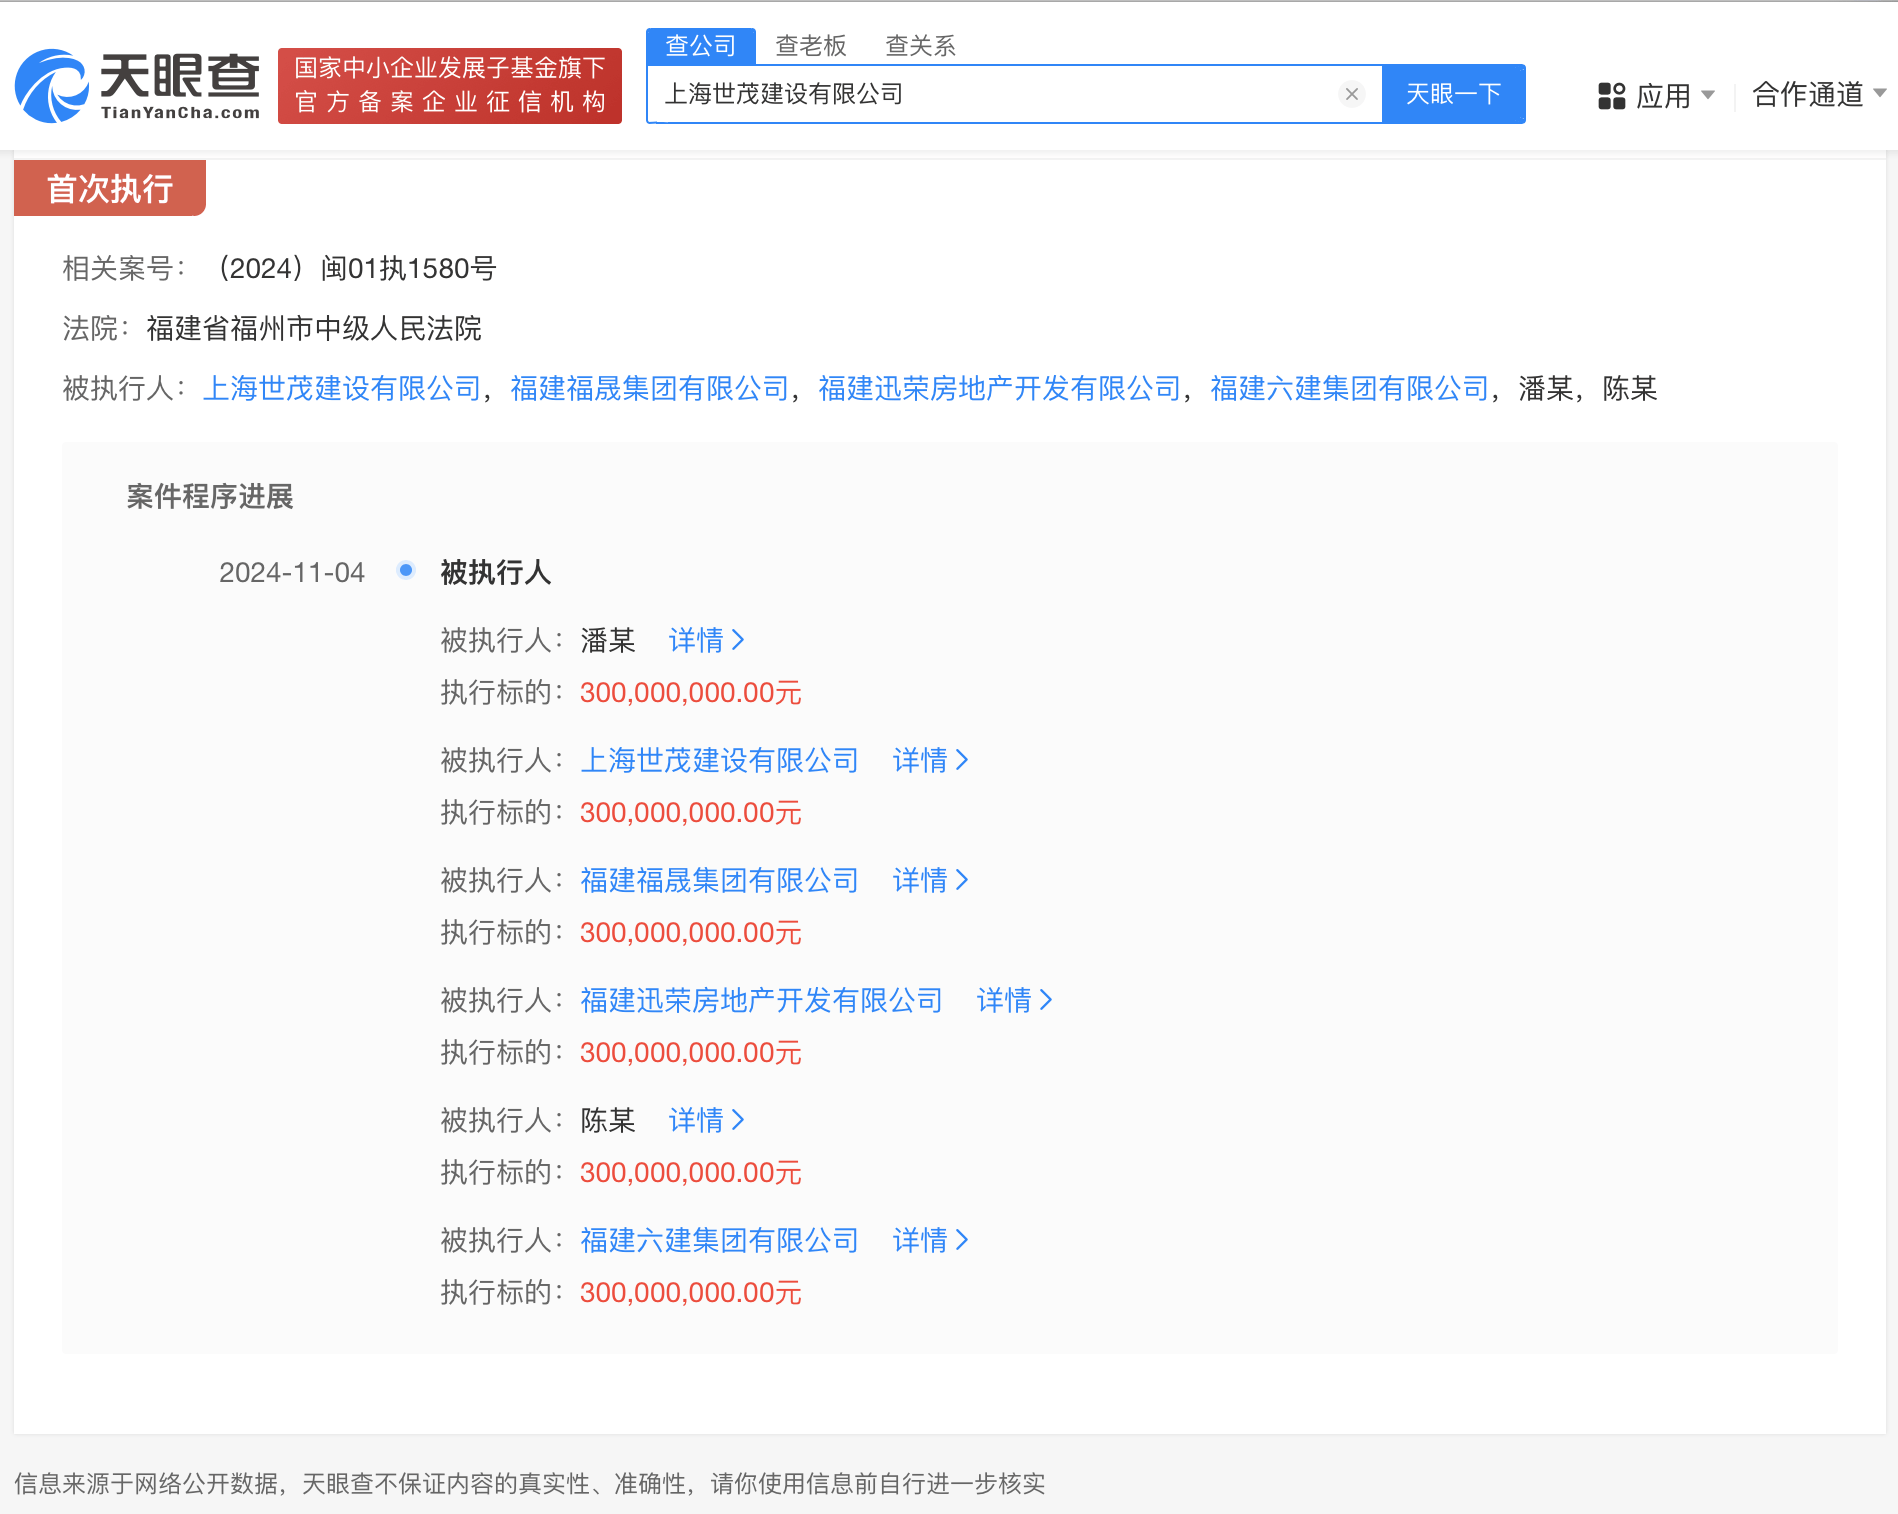Open the 福建福晟集团有限公司 company link

click(x=650, y=389)
